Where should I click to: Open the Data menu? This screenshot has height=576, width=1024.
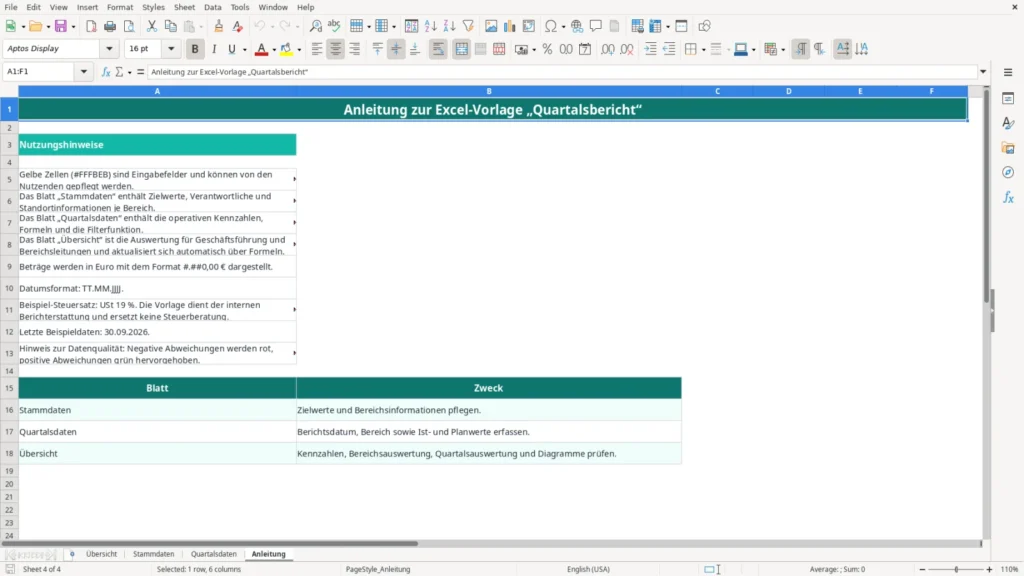(x=212, y=7)
